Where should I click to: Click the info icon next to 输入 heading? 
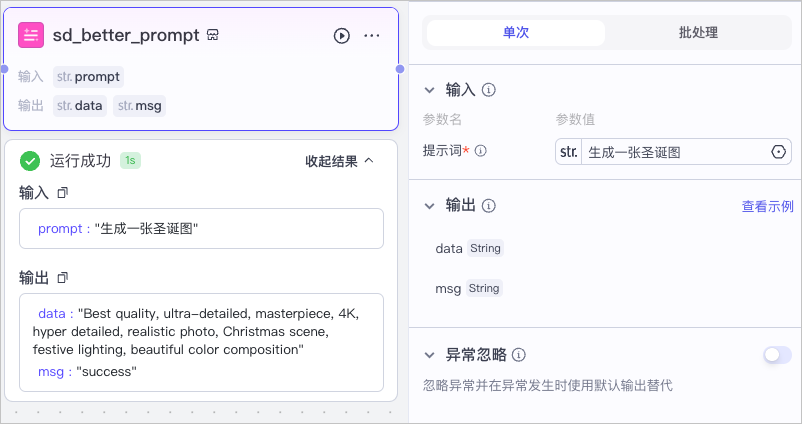tap(489, 90)
